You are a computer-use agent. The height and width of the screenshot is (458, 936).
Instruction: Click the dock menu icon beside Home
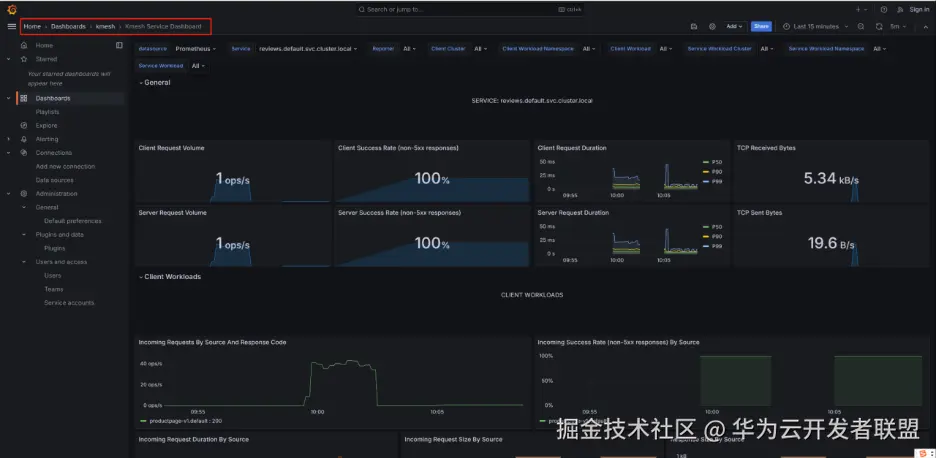pos(119,45)
